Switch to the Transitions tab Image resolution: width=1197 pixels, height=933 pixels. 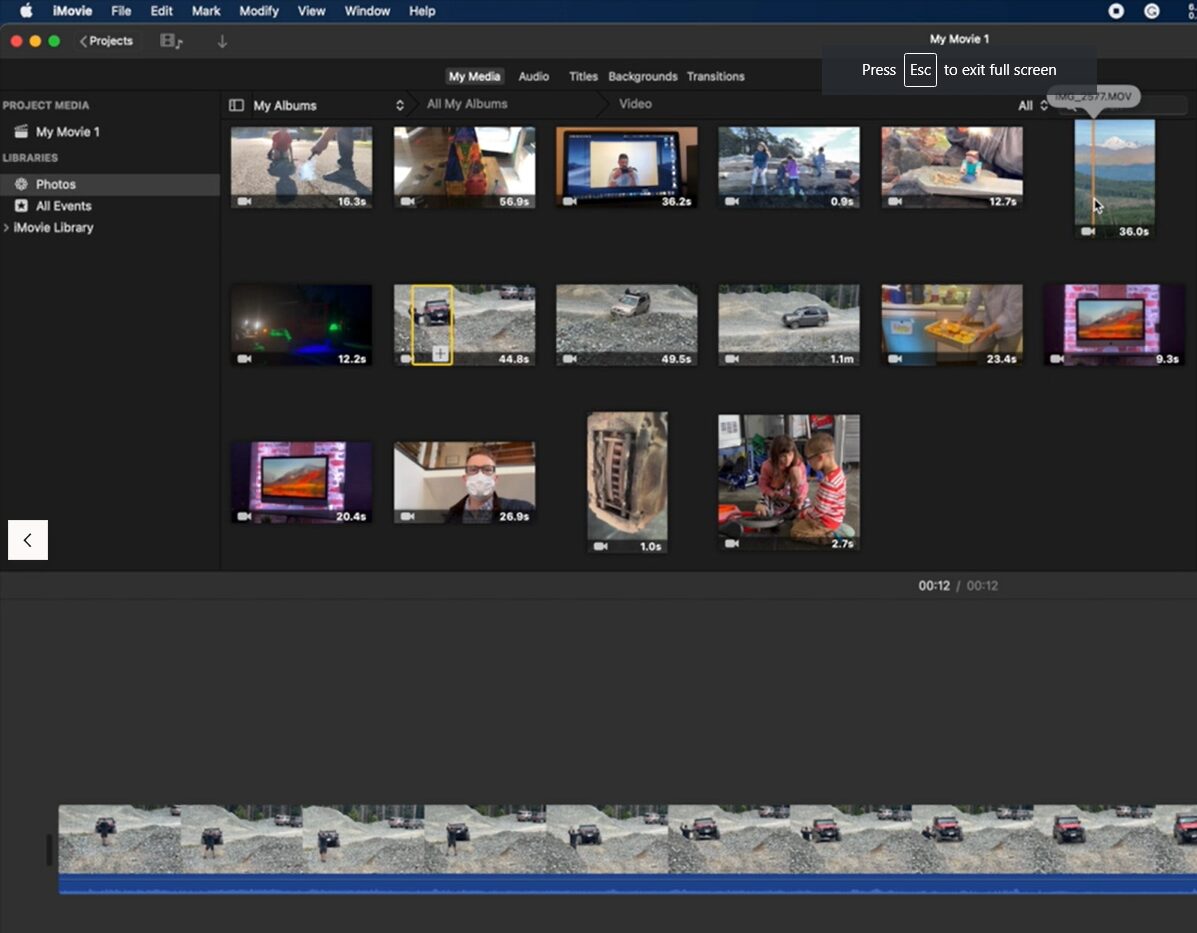[x=715, y=76]
